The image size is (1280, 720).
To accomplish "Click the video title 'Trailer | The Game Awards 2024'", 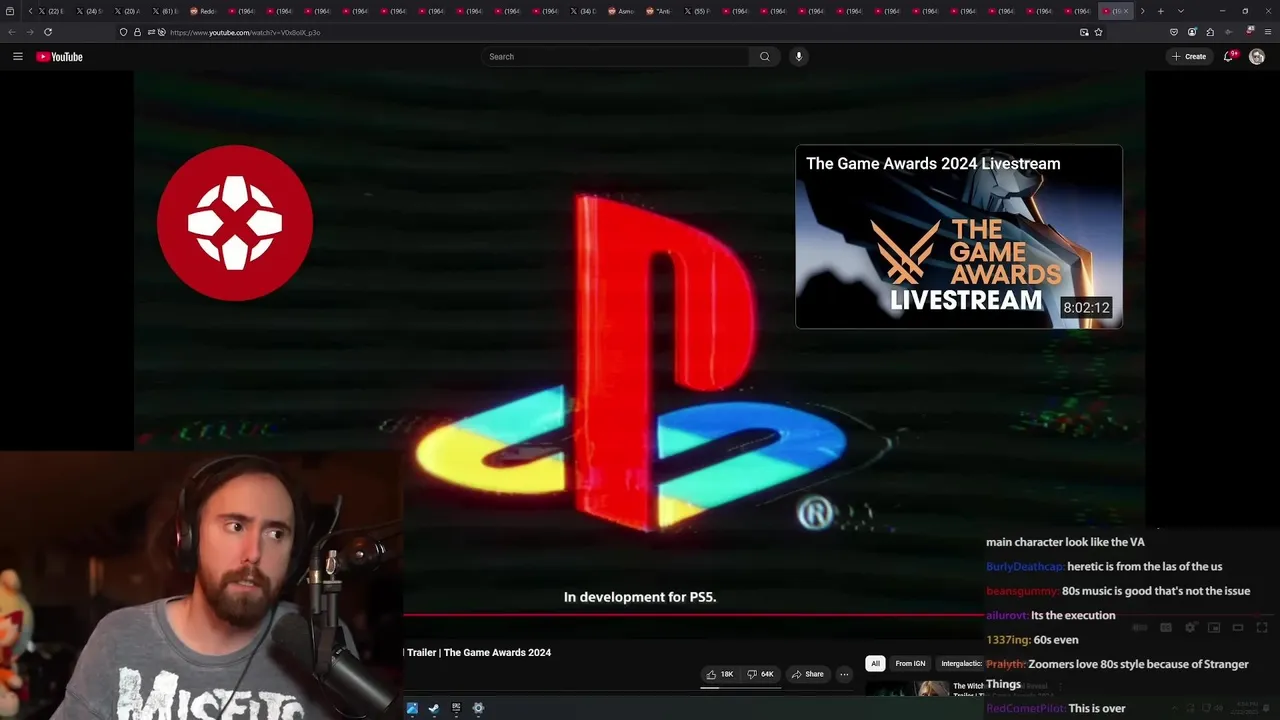I will pos(479,652).
